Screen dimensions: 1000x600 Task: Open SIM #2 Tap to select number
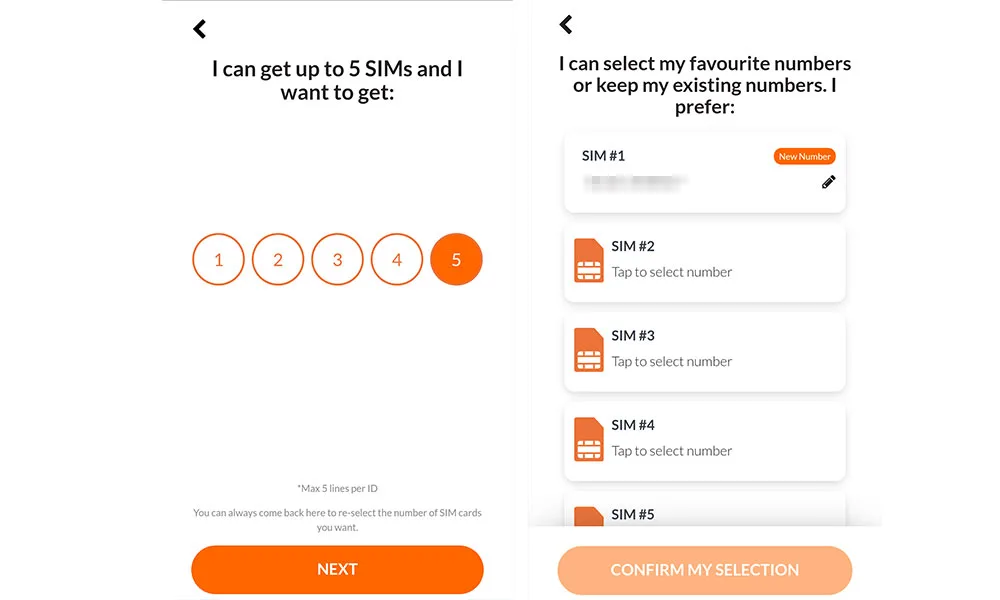point(671,272)
